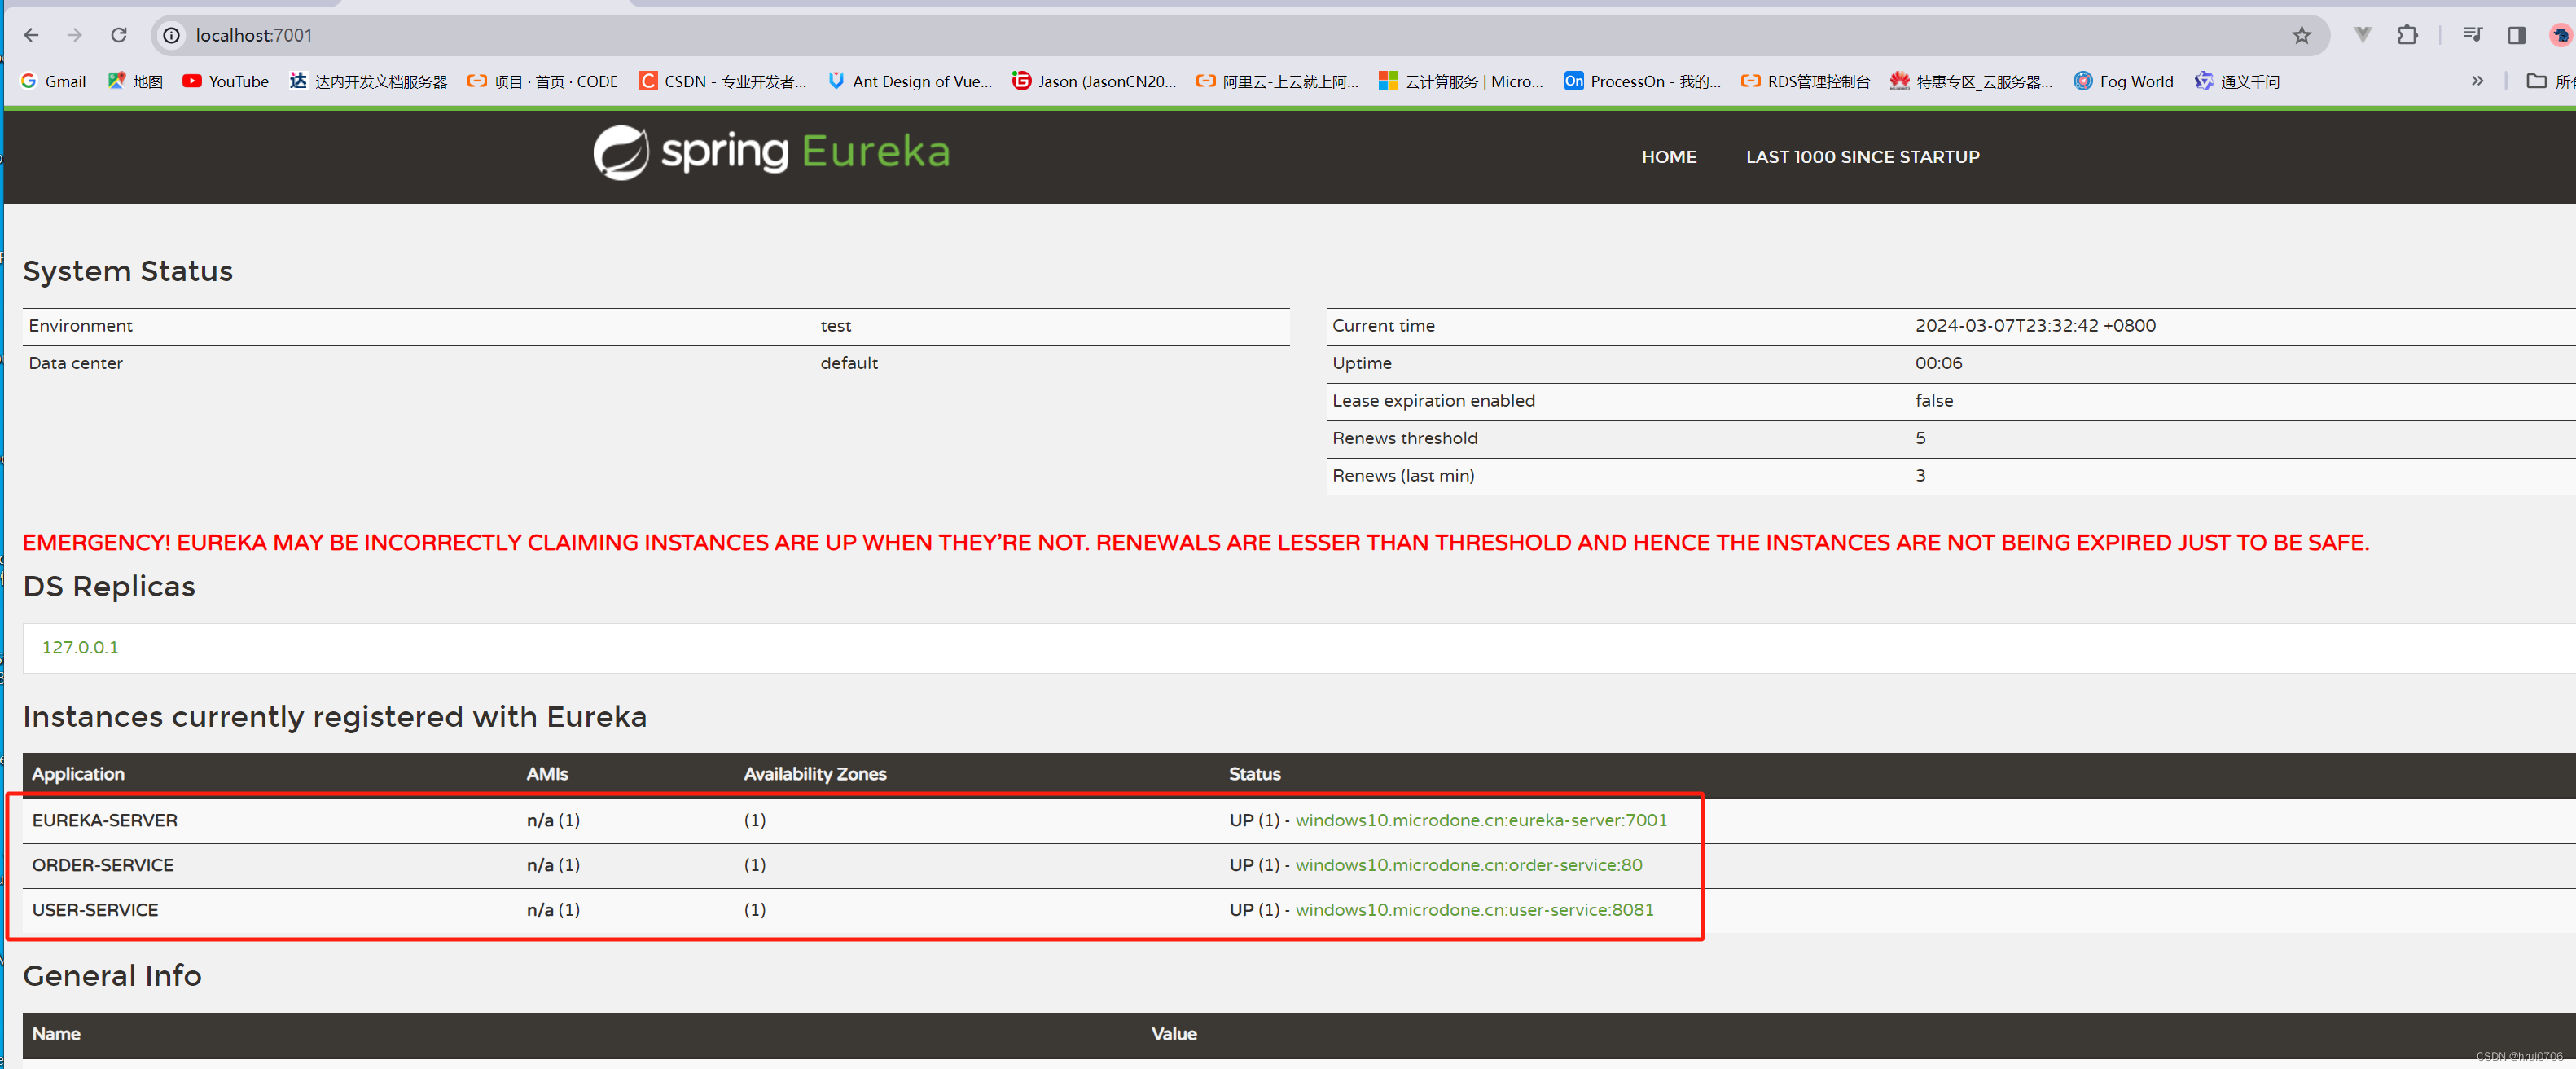Screen dimensions: 2576x1069
Task: Click the Data center value default
Action: pos(849,363)
